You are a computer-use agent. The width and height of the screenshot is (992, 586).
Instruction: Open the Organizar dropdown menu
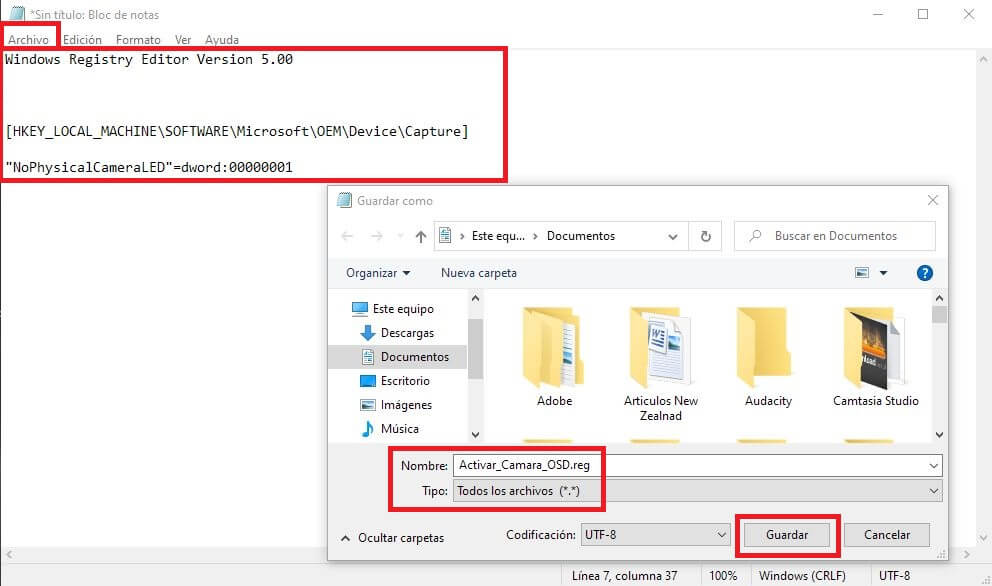(x=378, y=273)
